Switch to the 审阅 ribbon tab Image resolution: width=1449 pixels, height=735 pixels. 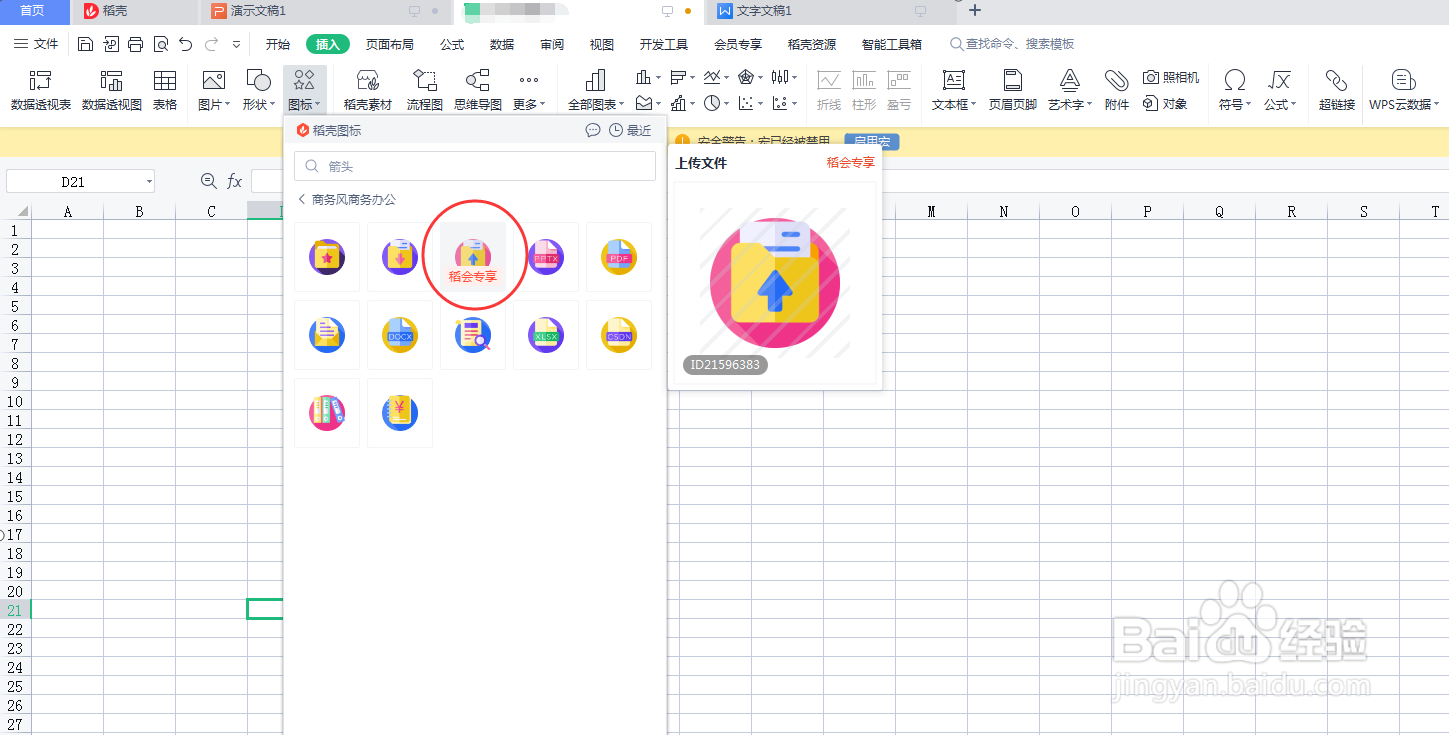pos(552,44)
